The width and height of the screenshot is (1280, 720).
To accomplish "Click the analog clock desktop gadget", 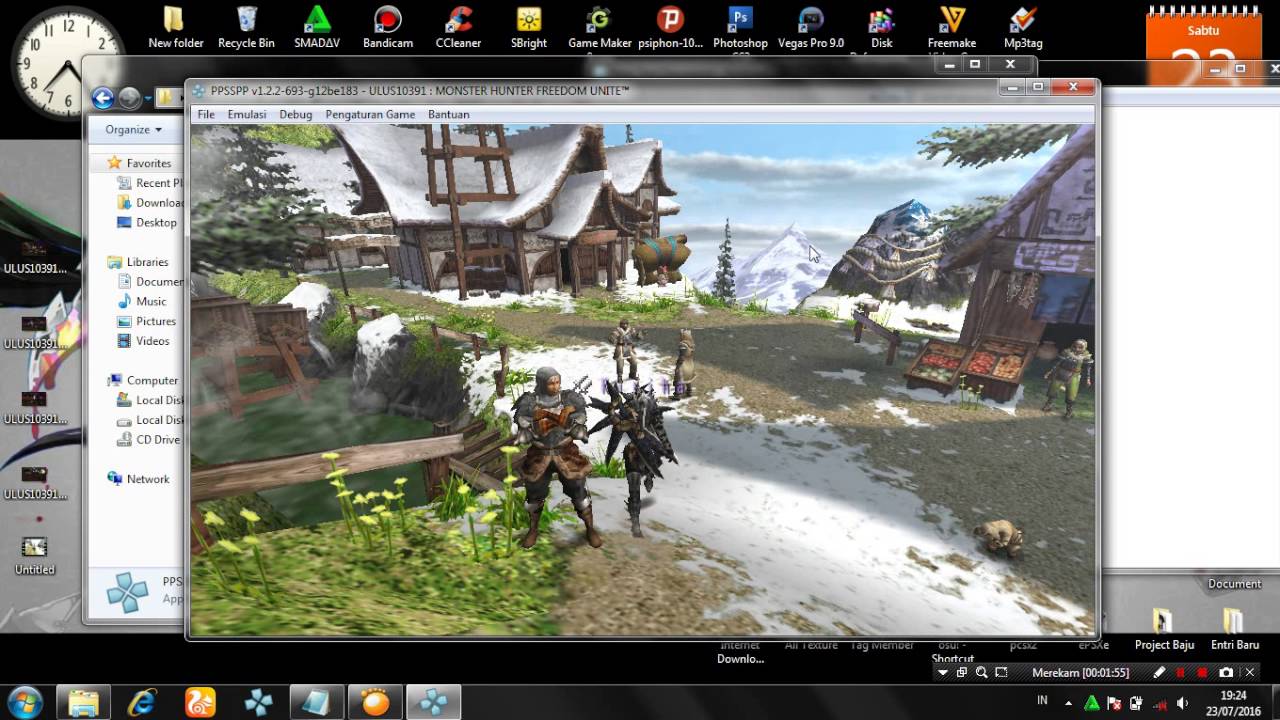I will 66,62.
